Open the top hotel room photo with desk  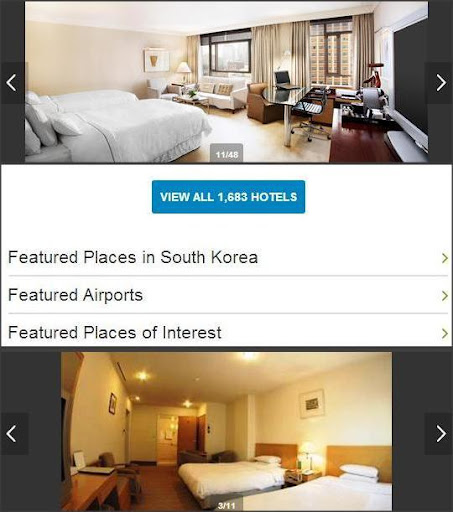point(227,82)
